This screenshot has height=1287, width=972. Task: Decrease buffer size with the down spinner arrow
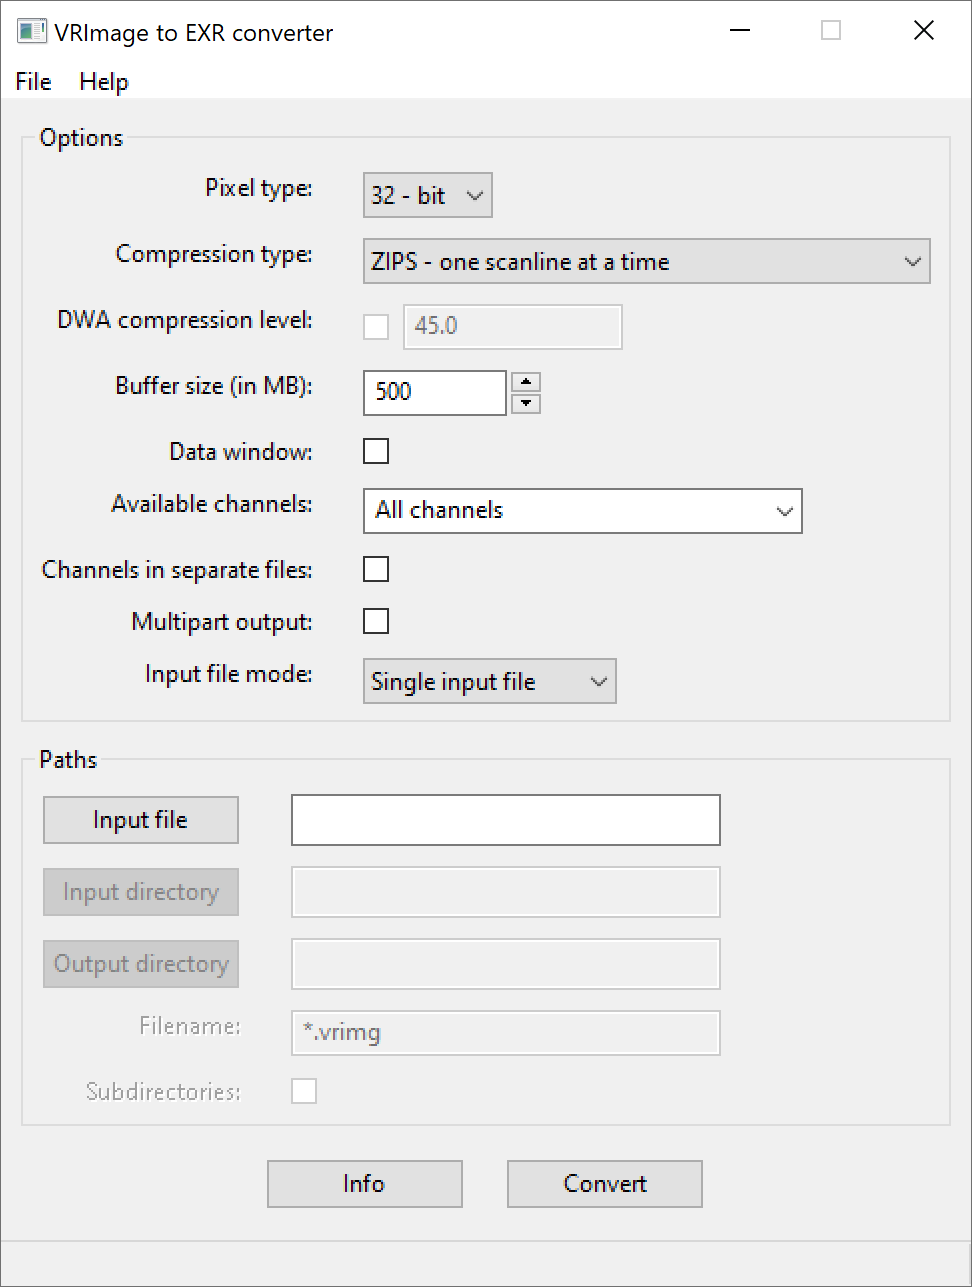coord(526,403)
